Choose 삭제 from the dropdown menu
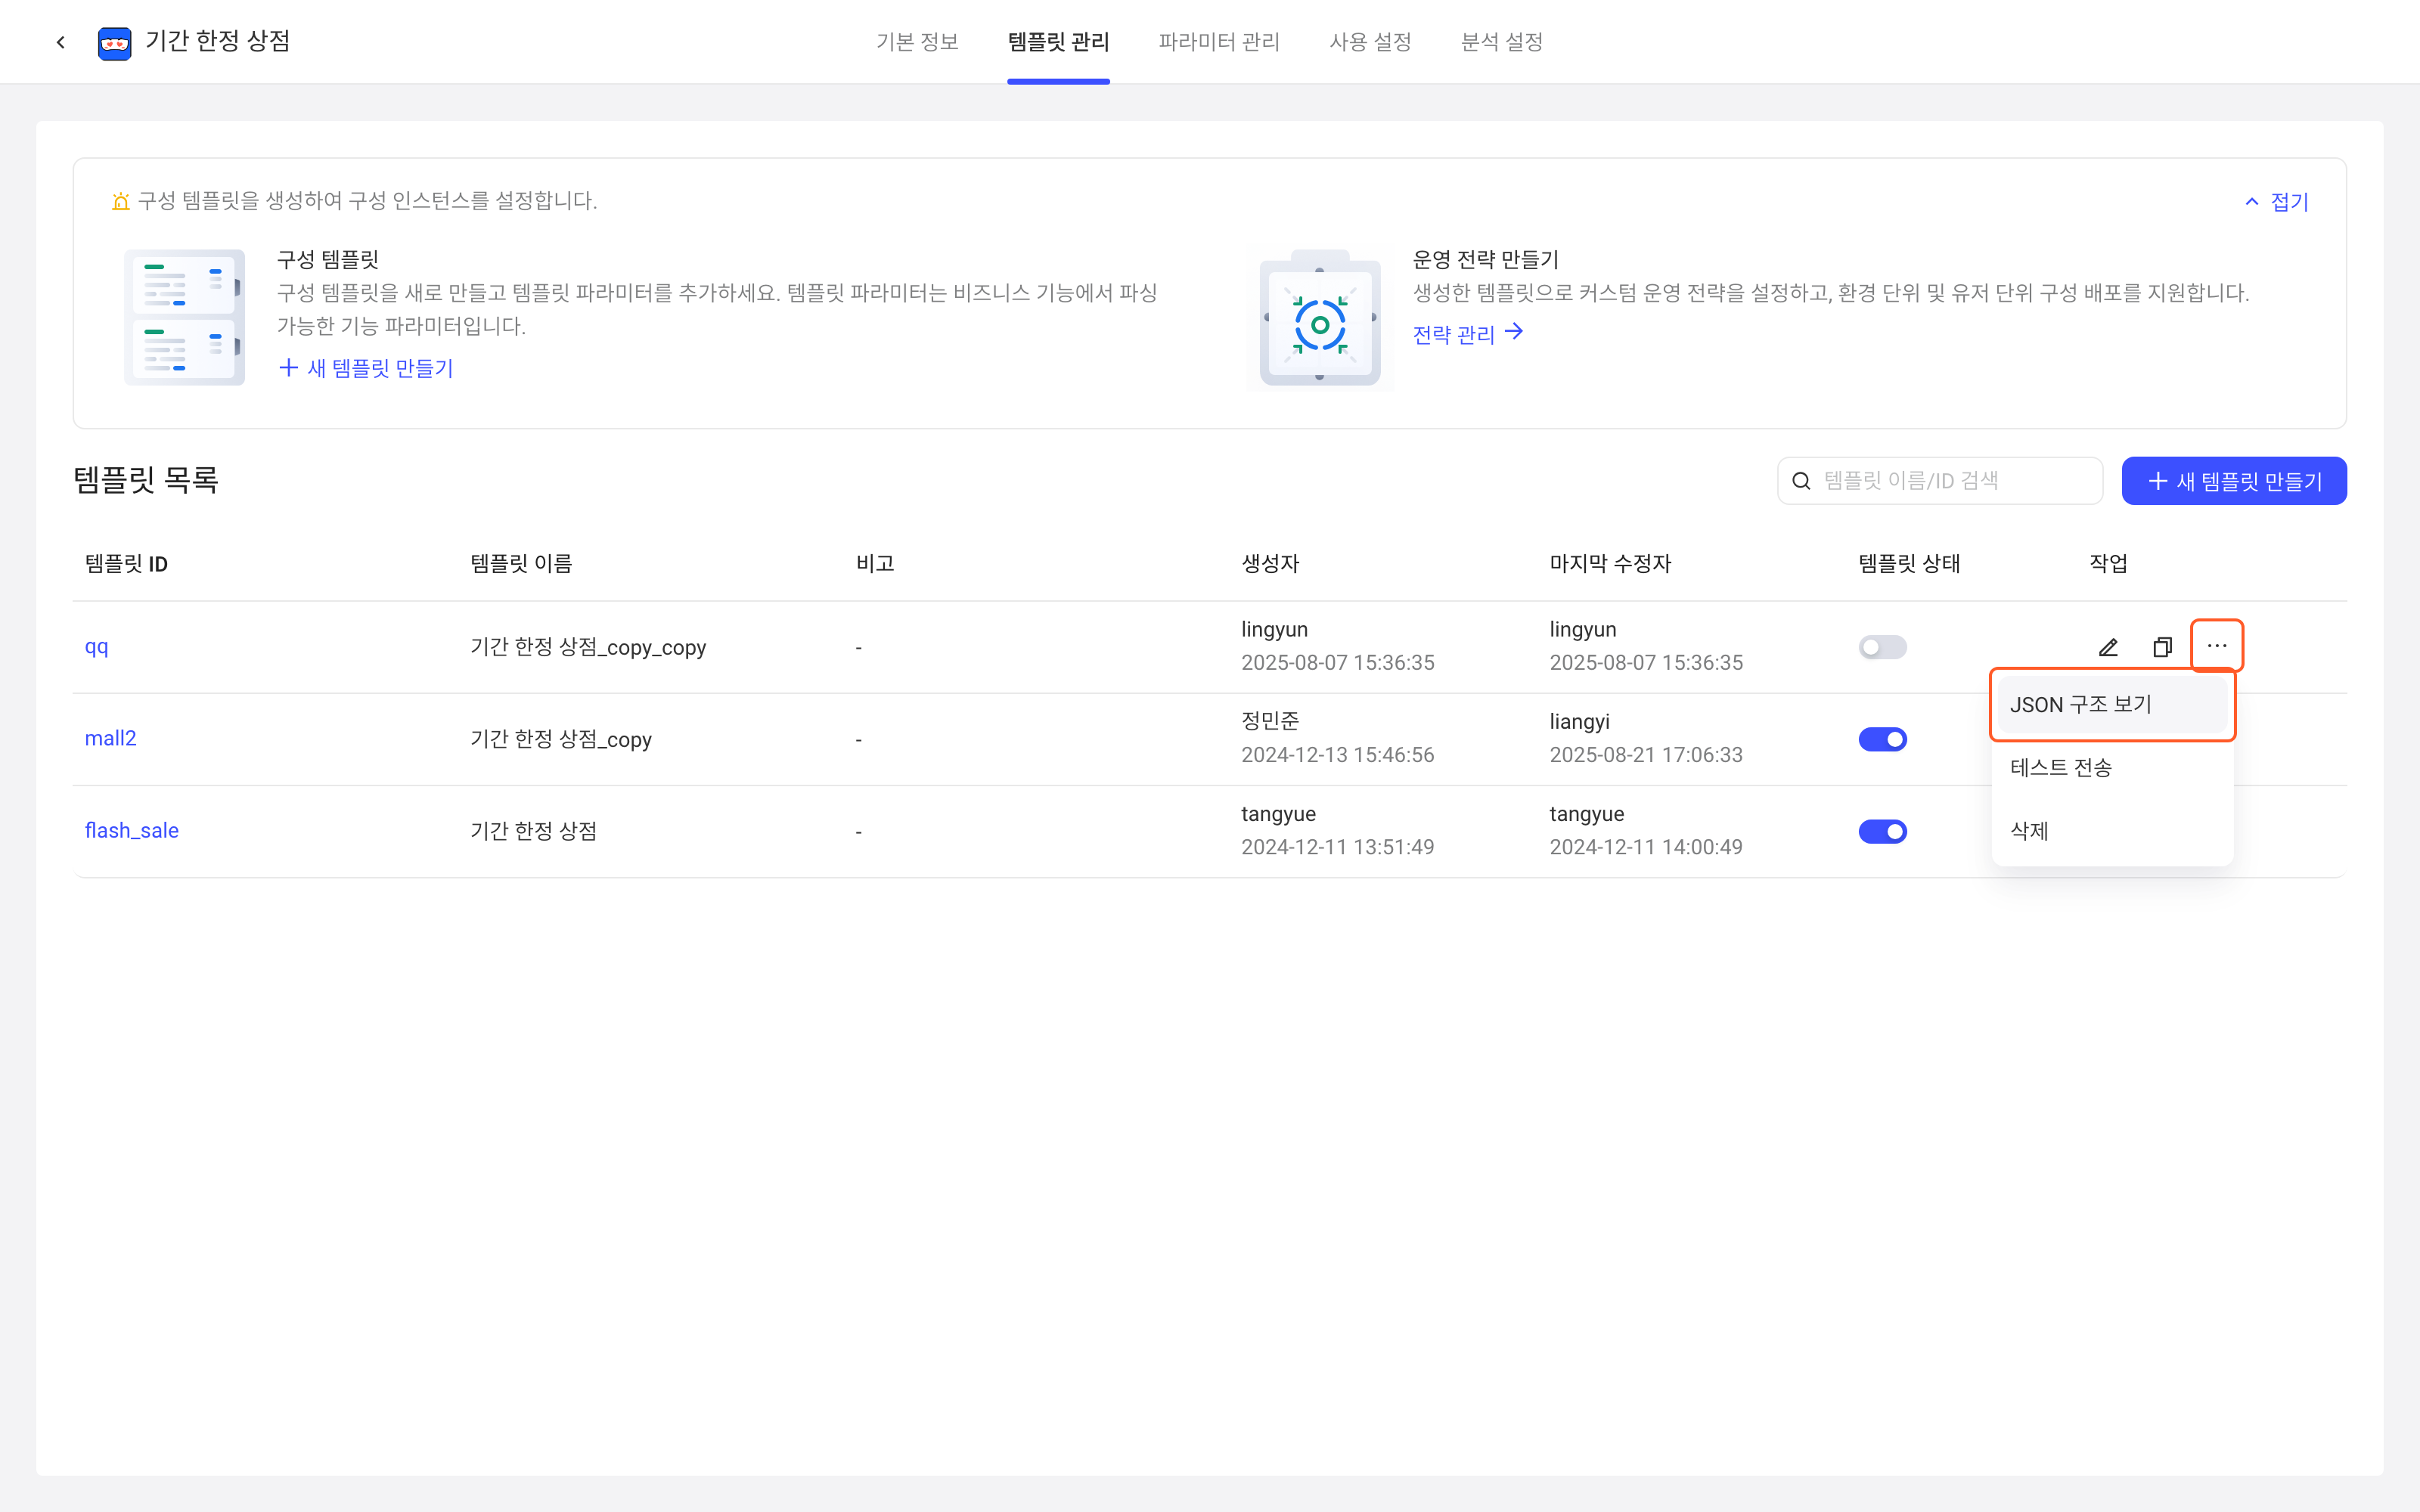2420x1512 pixels. (2112, 830)
